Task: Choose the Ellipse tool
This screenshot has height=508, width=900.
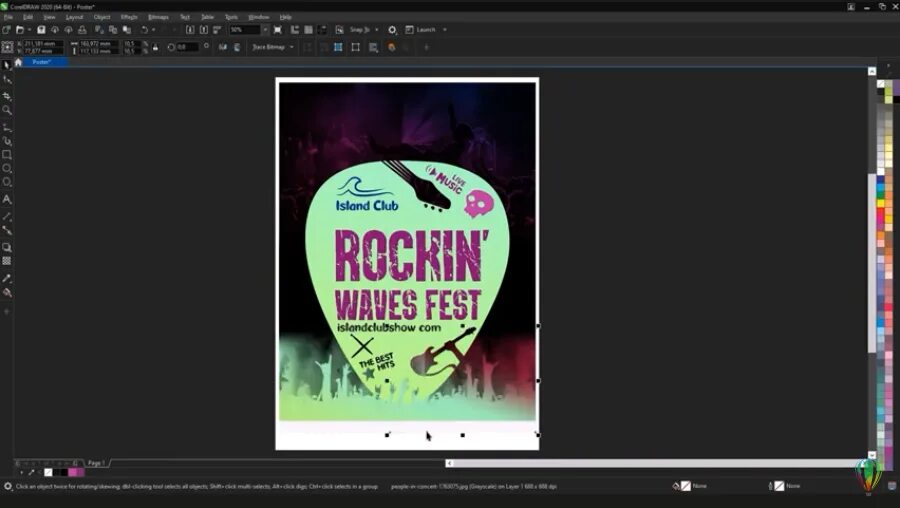Action: (x=7, y=168)
